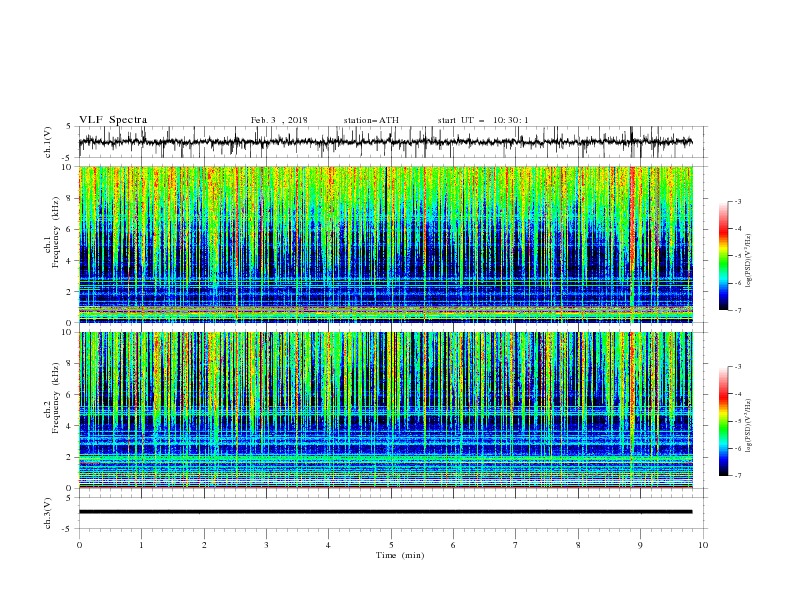Click the "ch.1(V)" waveform axis label
Image resolution: width=792 pixels, height=612 pixels.
(48, 142)
